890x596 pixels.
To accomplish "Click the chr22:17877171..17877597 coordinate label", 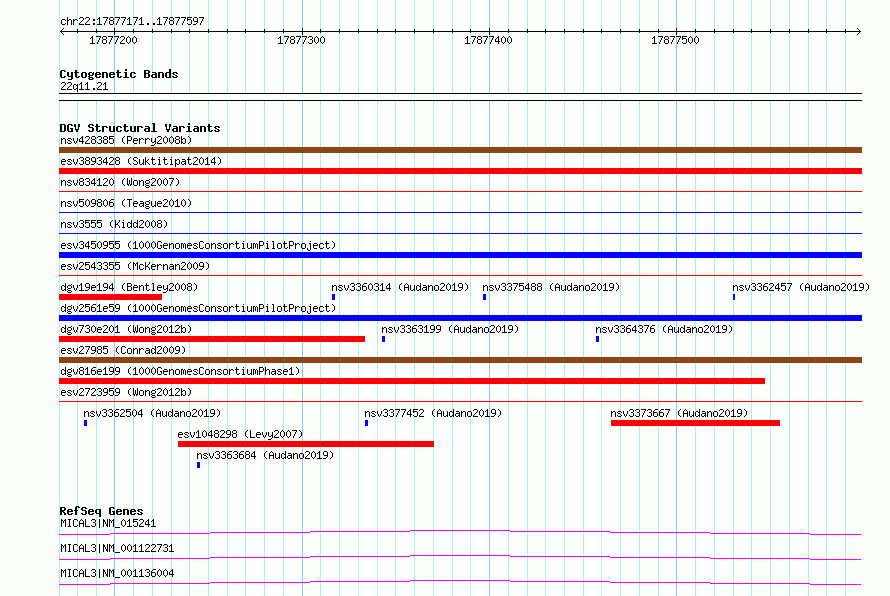I will point(132,22).
